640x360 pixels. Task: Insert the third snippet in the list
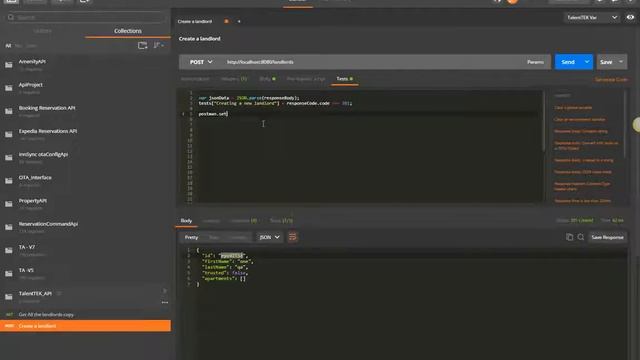tap(580, 131)
